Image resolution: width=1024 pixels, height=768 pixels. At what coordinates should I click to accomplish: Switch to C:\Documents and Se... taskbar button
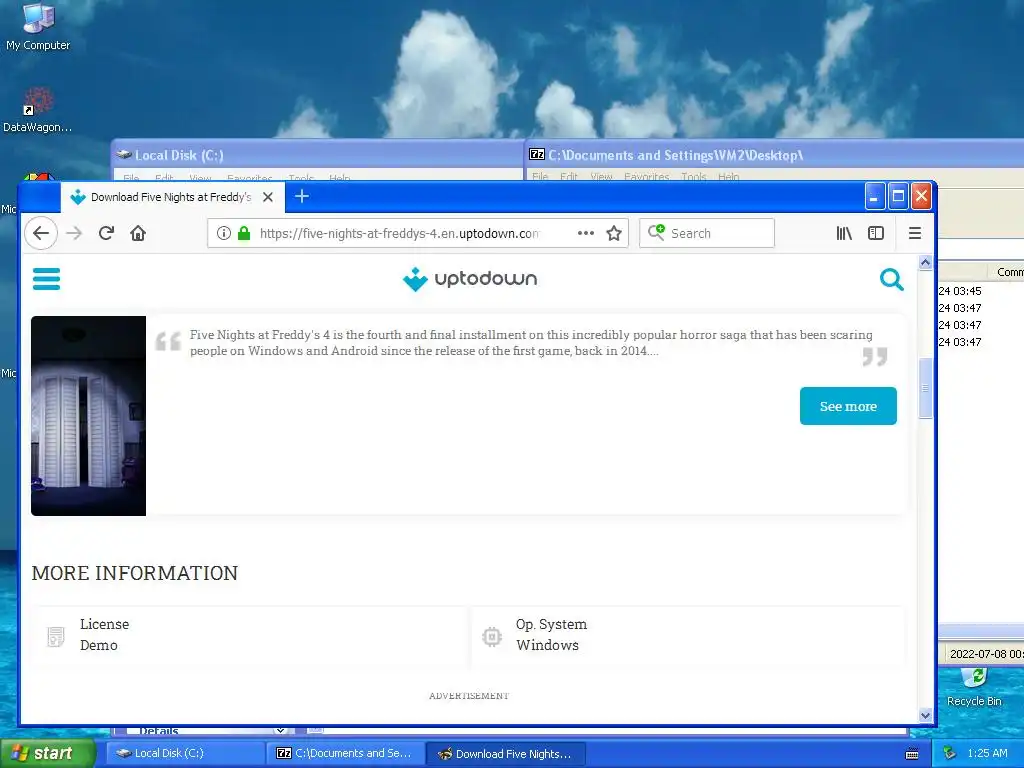pos(345,754)
